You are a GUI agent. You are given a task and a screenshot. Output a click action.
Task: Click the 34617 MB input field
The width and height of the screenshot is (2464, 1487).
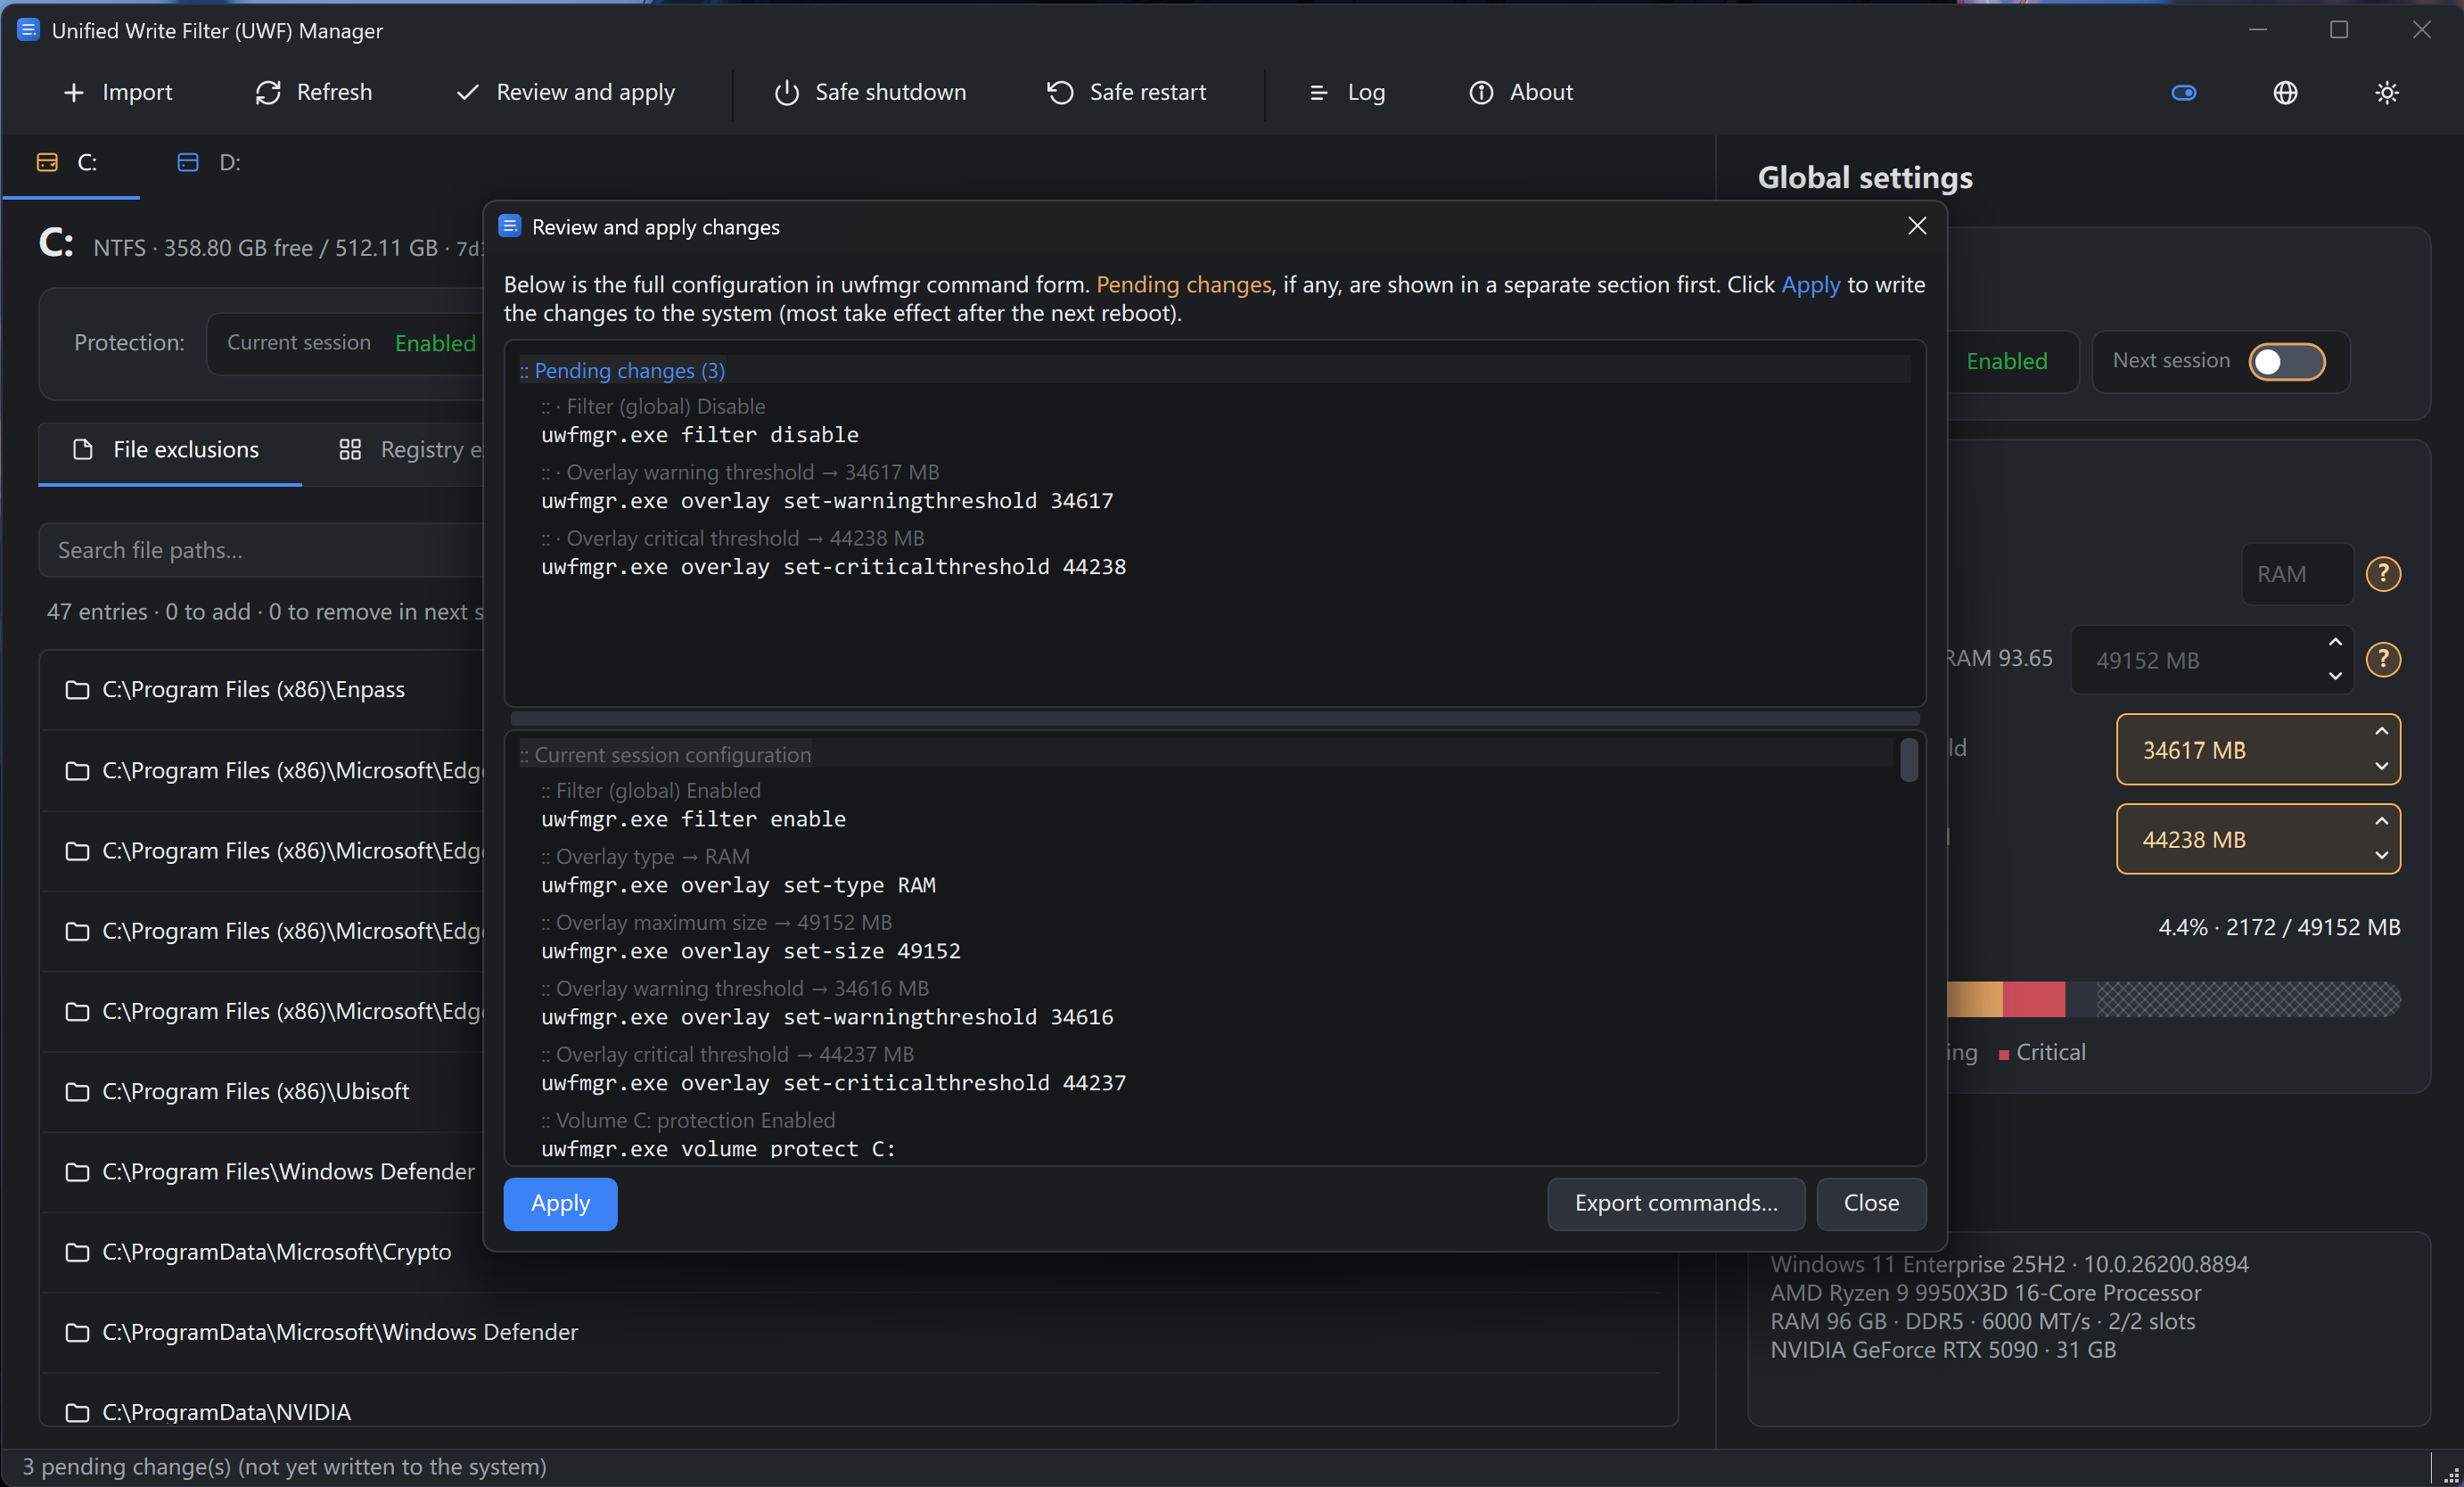2258,749
